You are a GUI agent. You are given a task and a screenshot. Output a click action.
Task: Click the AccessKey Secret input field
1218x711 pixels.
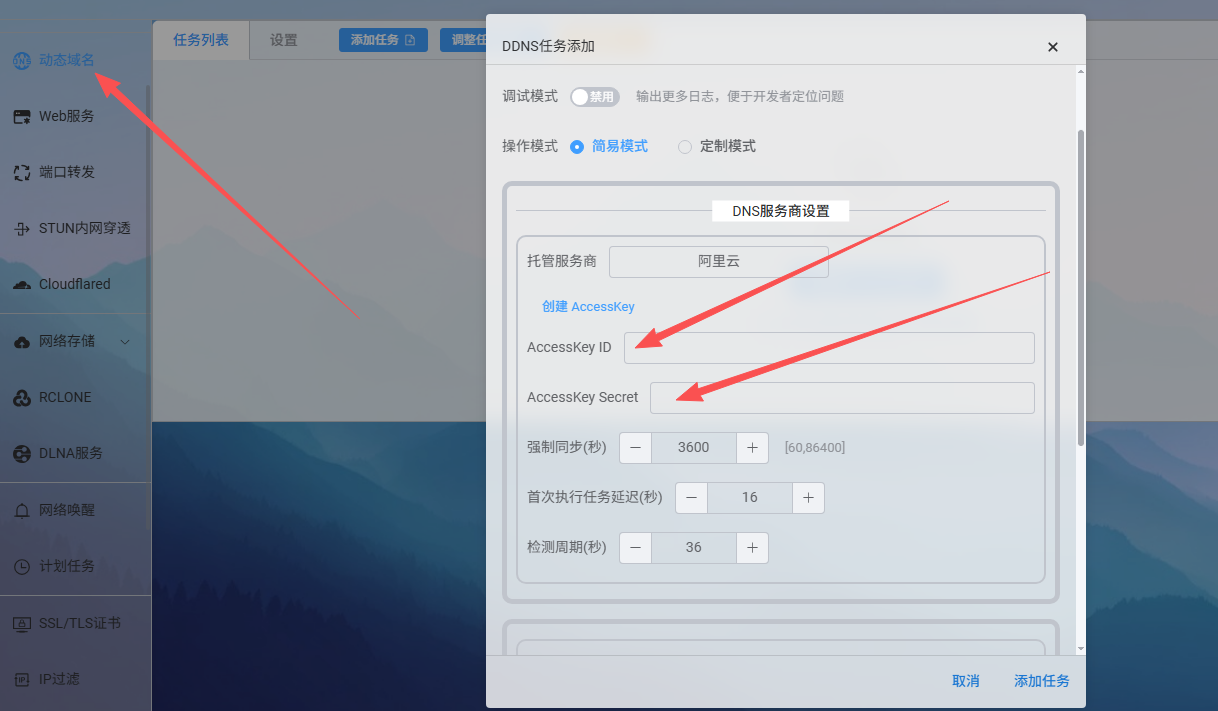(x=842, y=398)
